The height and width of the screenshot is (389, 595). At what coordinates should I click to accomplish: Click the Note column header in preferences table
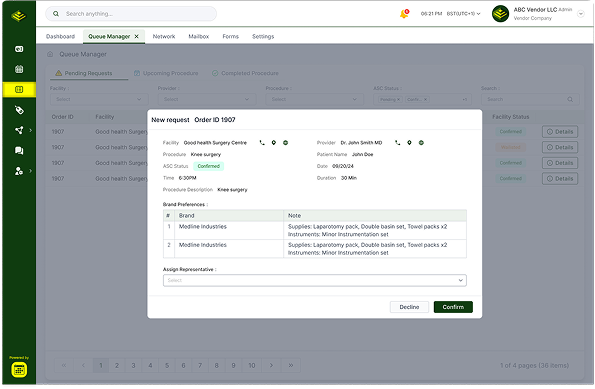click(294, 216)
